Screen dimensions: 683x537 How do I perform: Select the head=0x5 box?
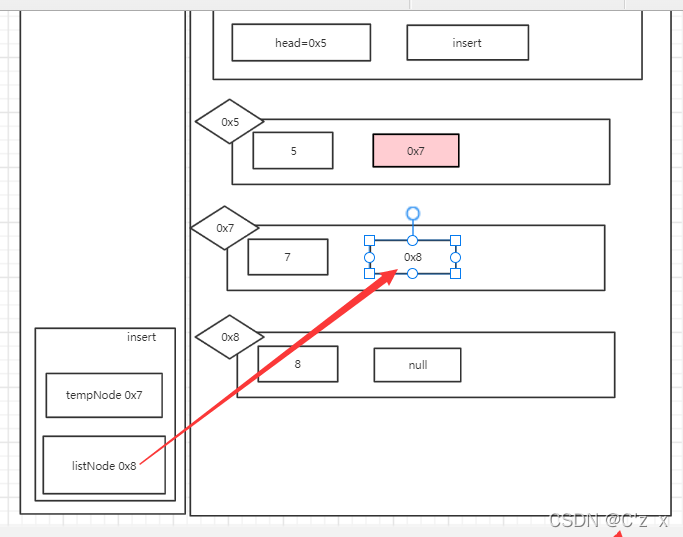[x=301, y=43]
